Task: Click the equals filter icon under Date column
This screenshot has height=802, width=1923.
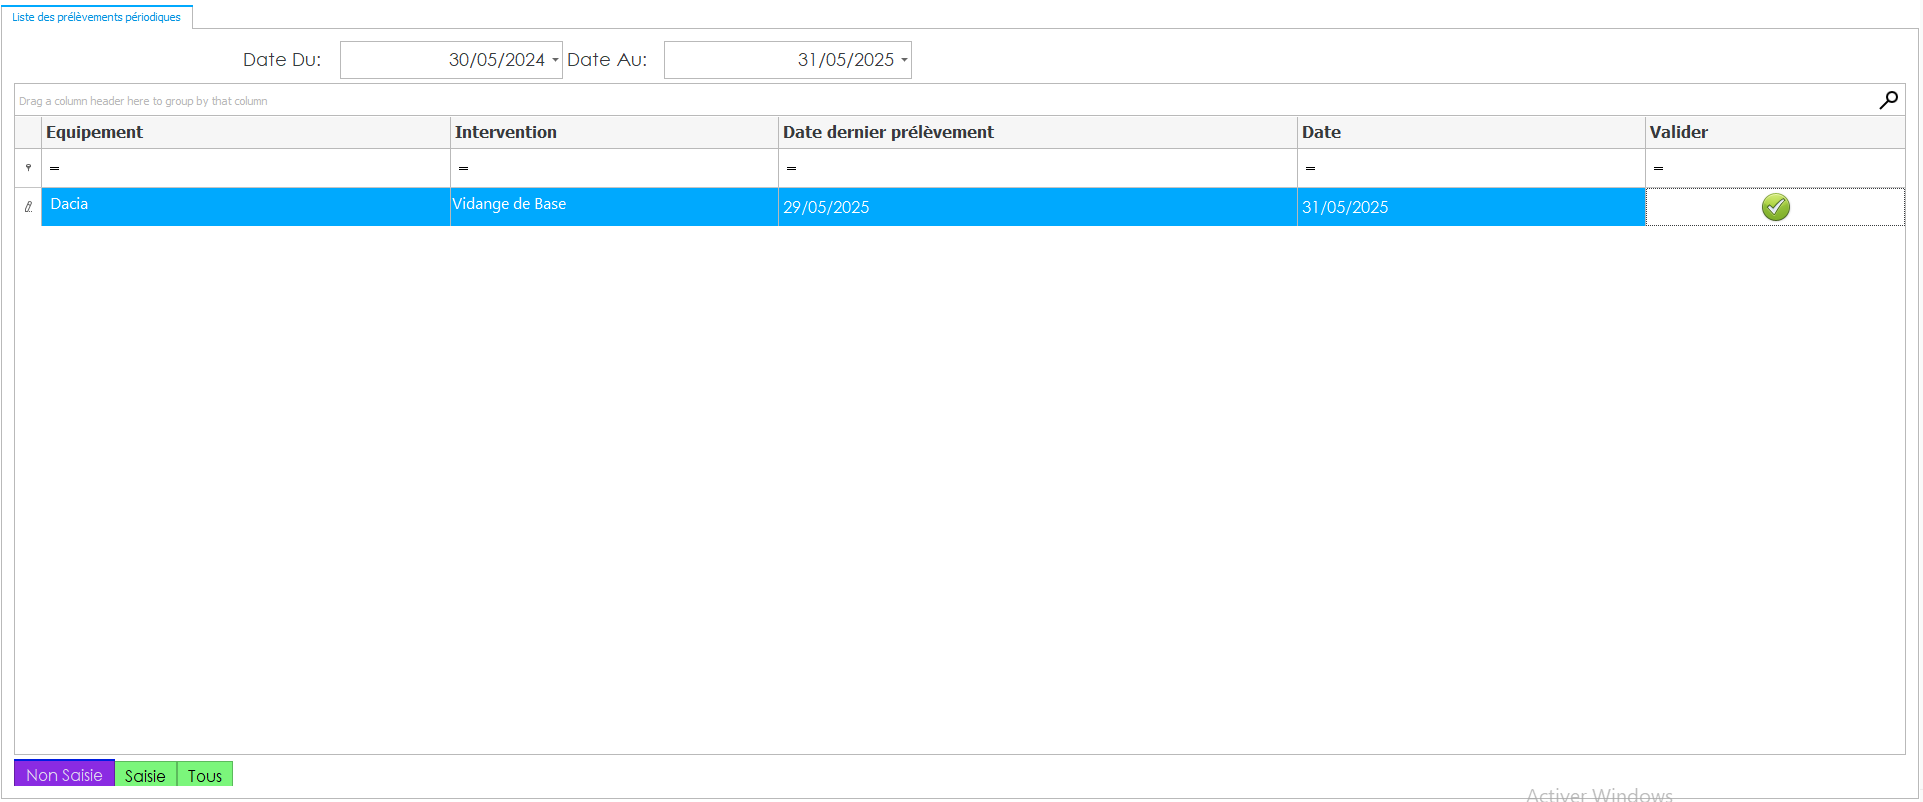Action: [1310, 168]
